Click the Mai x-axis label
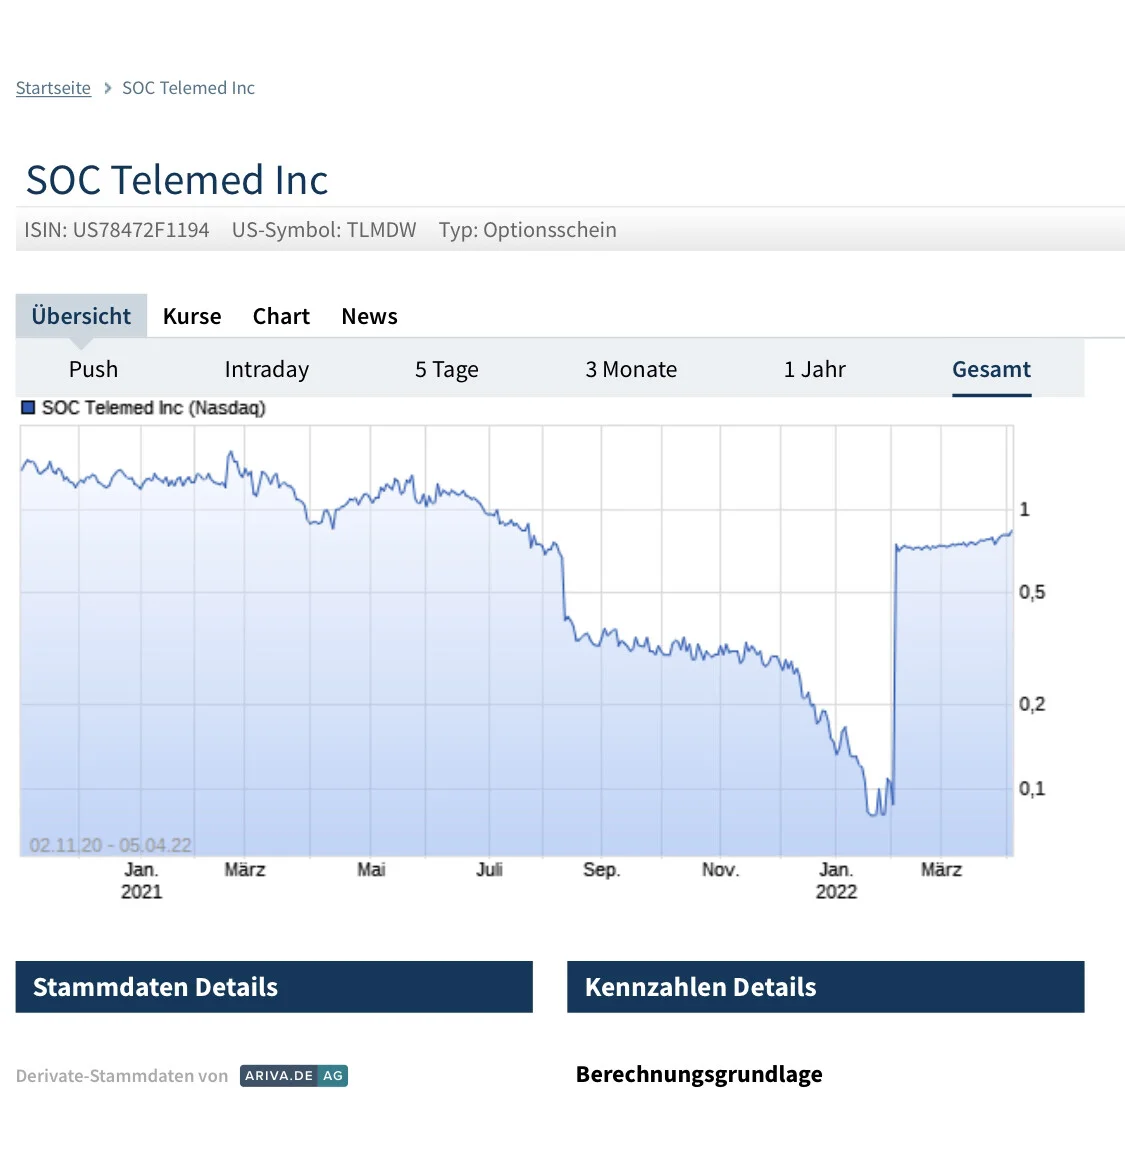Image resolution: width=1125 pixels, height=1160 pixels. [x=371, y=869]
